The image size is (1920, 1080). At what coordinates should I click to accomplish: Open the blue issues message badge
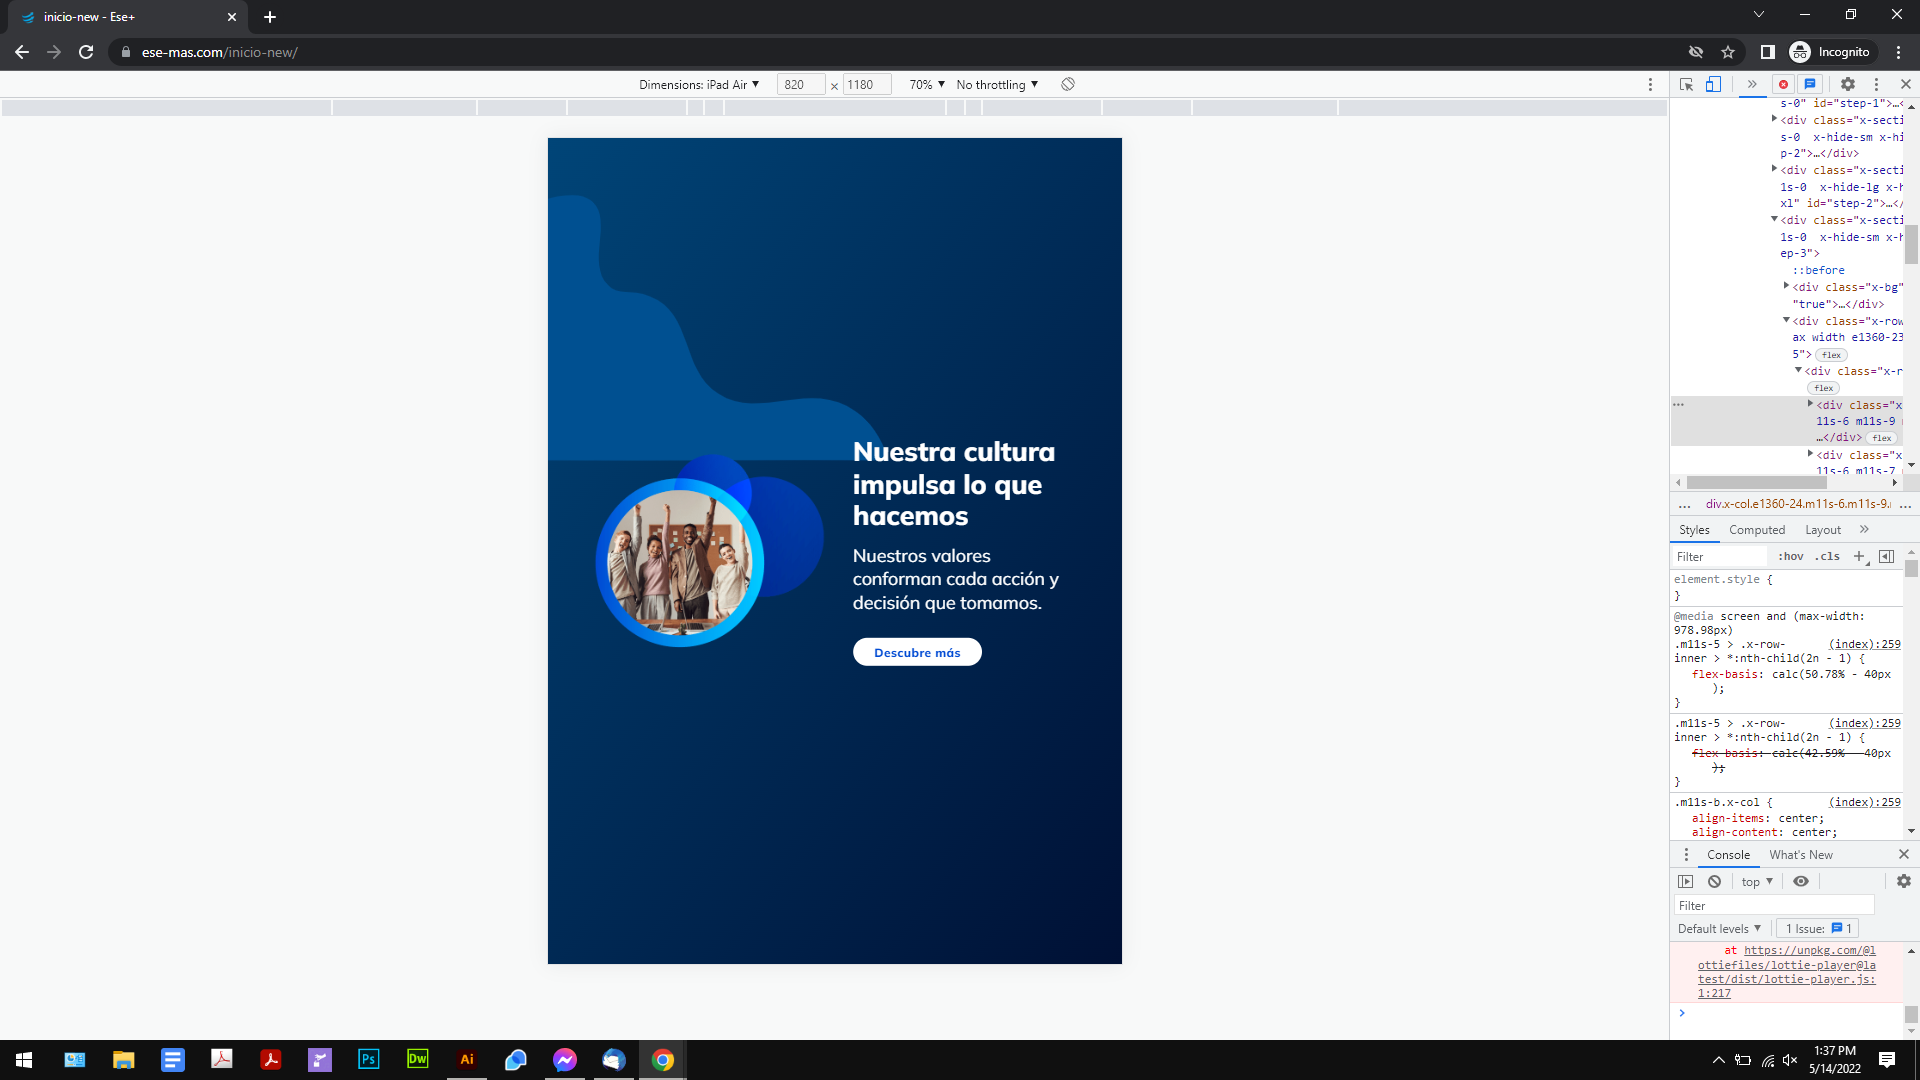[x=1810, y=84]
